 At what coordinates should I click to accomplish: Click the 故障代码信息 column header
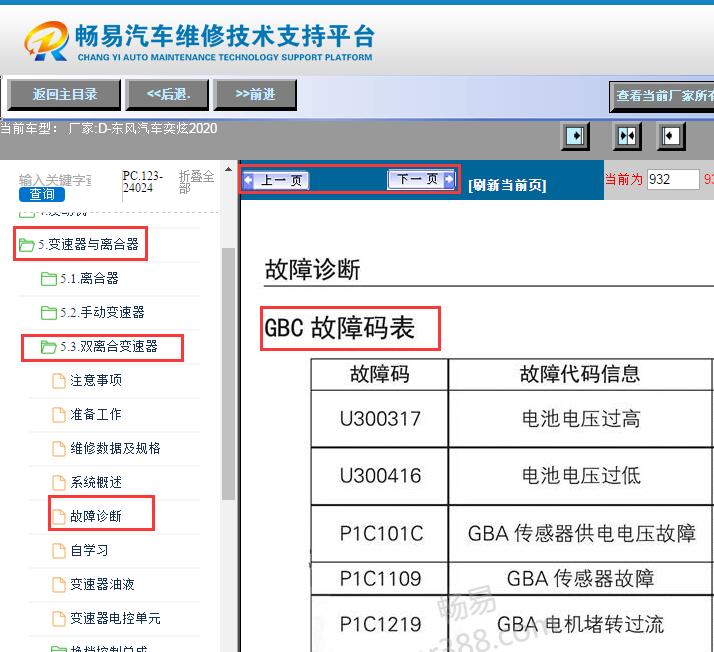point(581,374)
